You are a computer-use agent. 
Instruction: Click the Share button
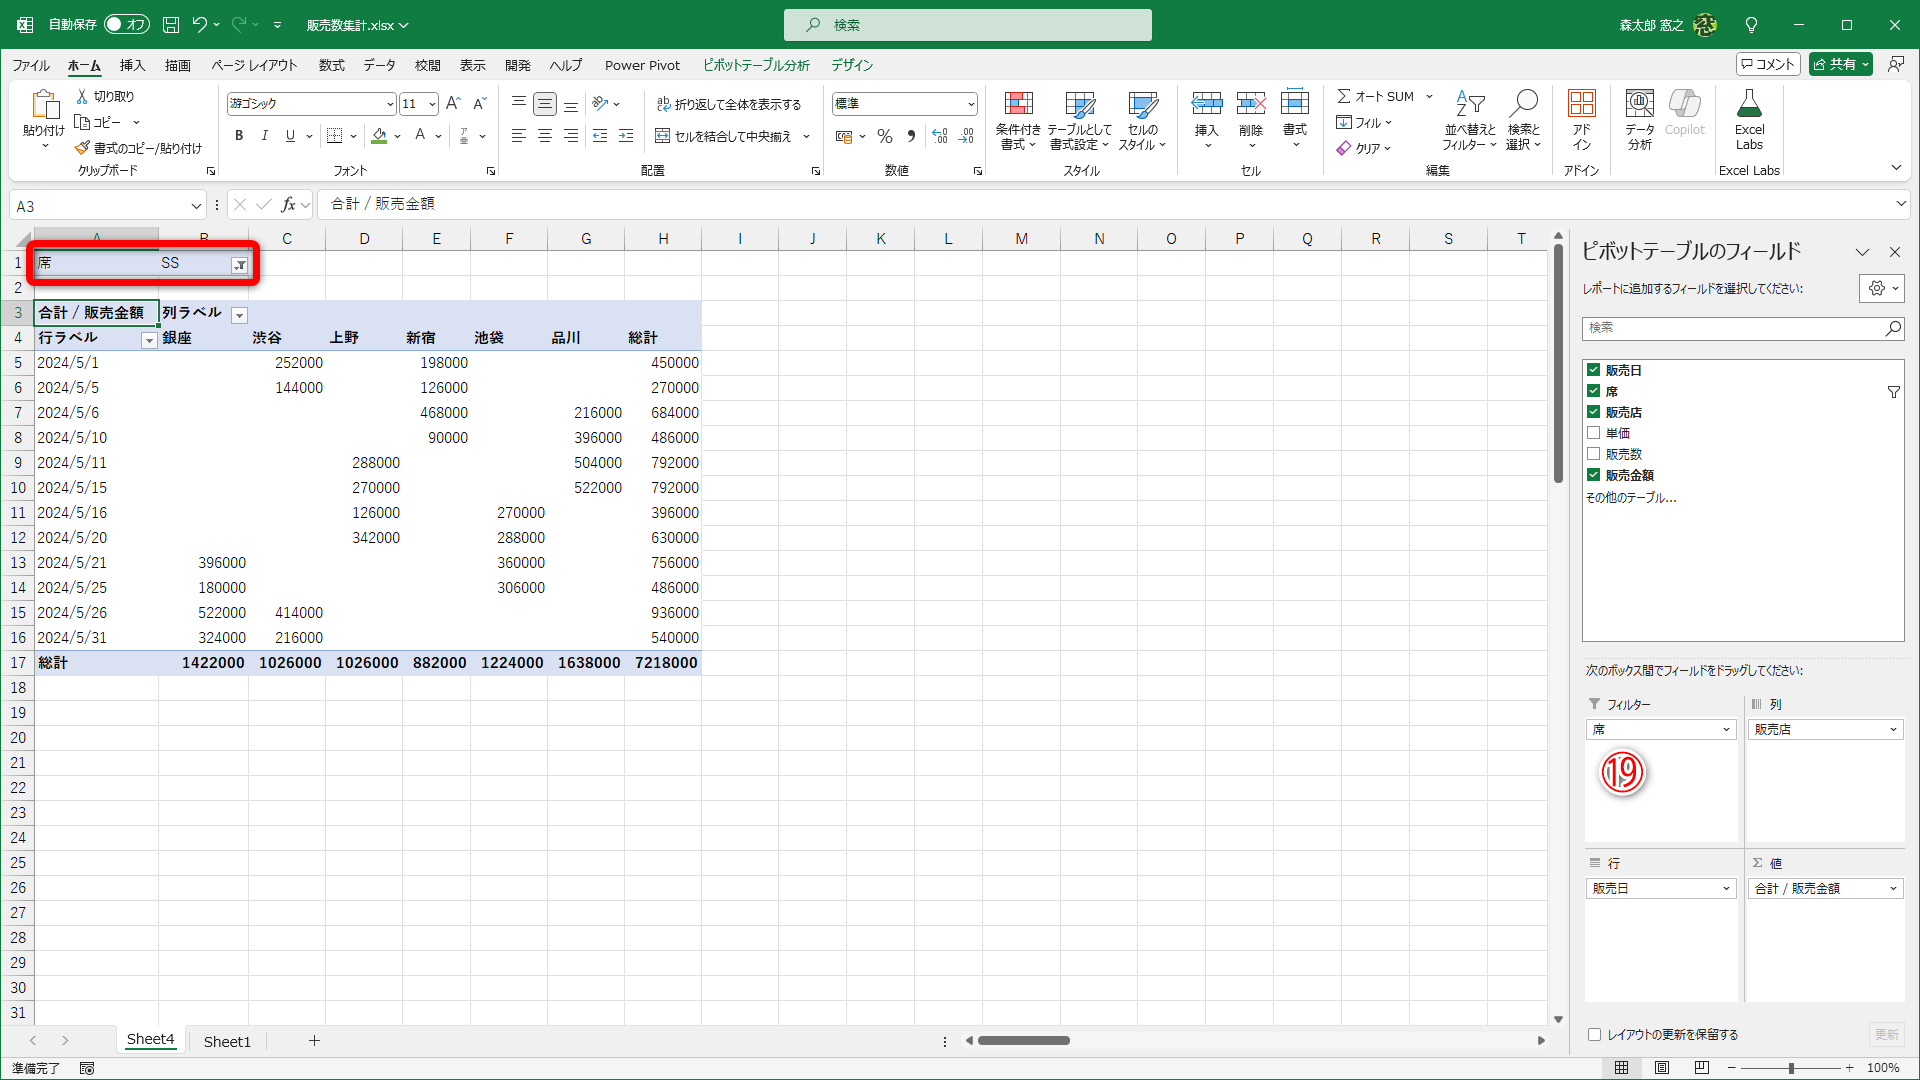[1834, 64]
